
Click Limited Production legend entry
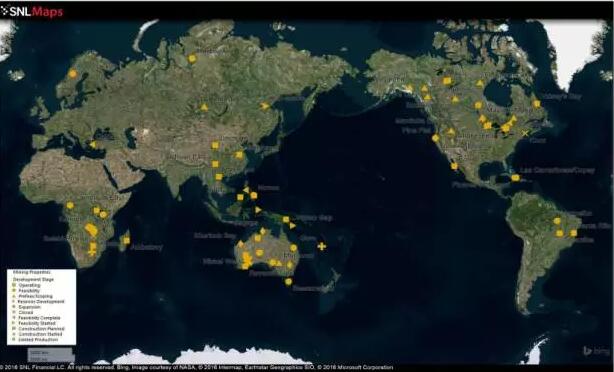pos(38,339)
